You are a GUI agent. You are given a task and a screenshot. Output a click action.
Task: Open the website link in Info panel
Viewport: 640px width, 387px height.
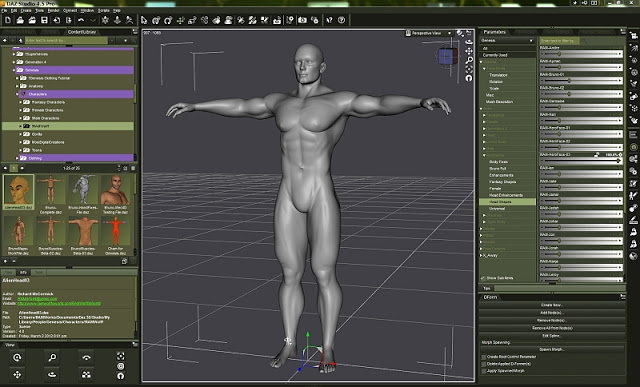click(59, 303)
